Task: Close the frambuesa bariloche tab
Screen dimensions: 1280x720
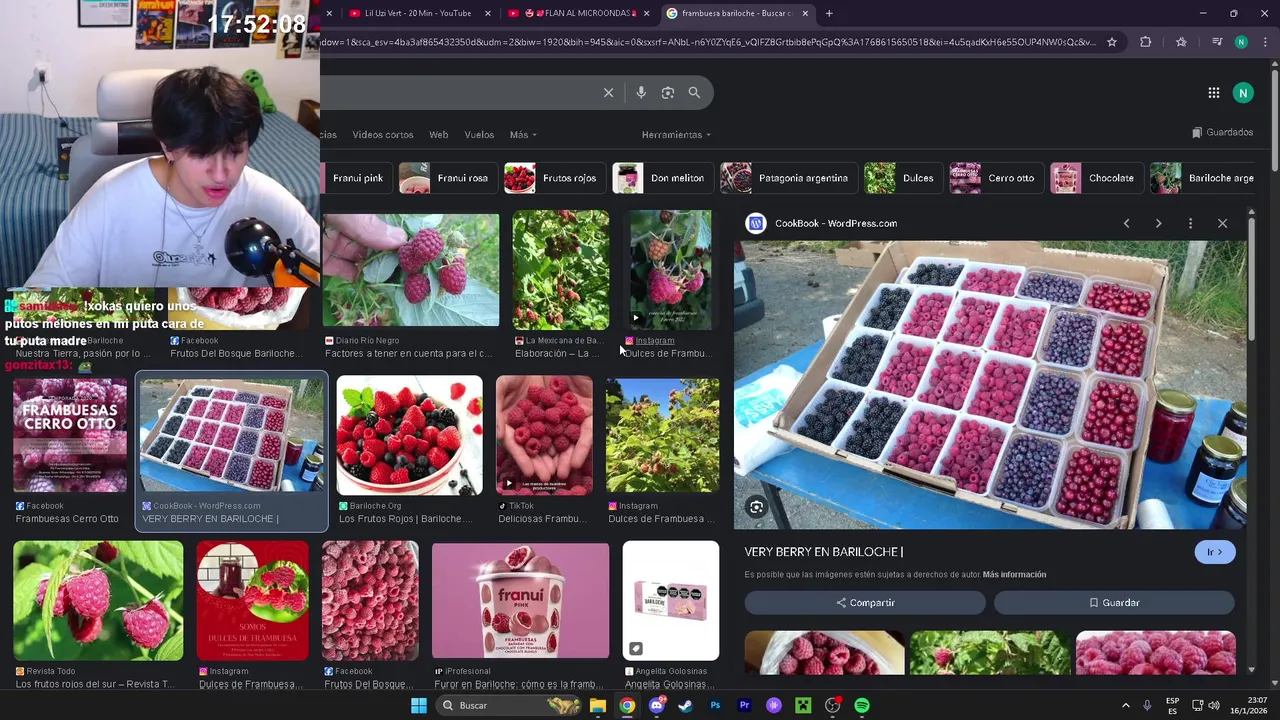Action: [x=805, y=13]
